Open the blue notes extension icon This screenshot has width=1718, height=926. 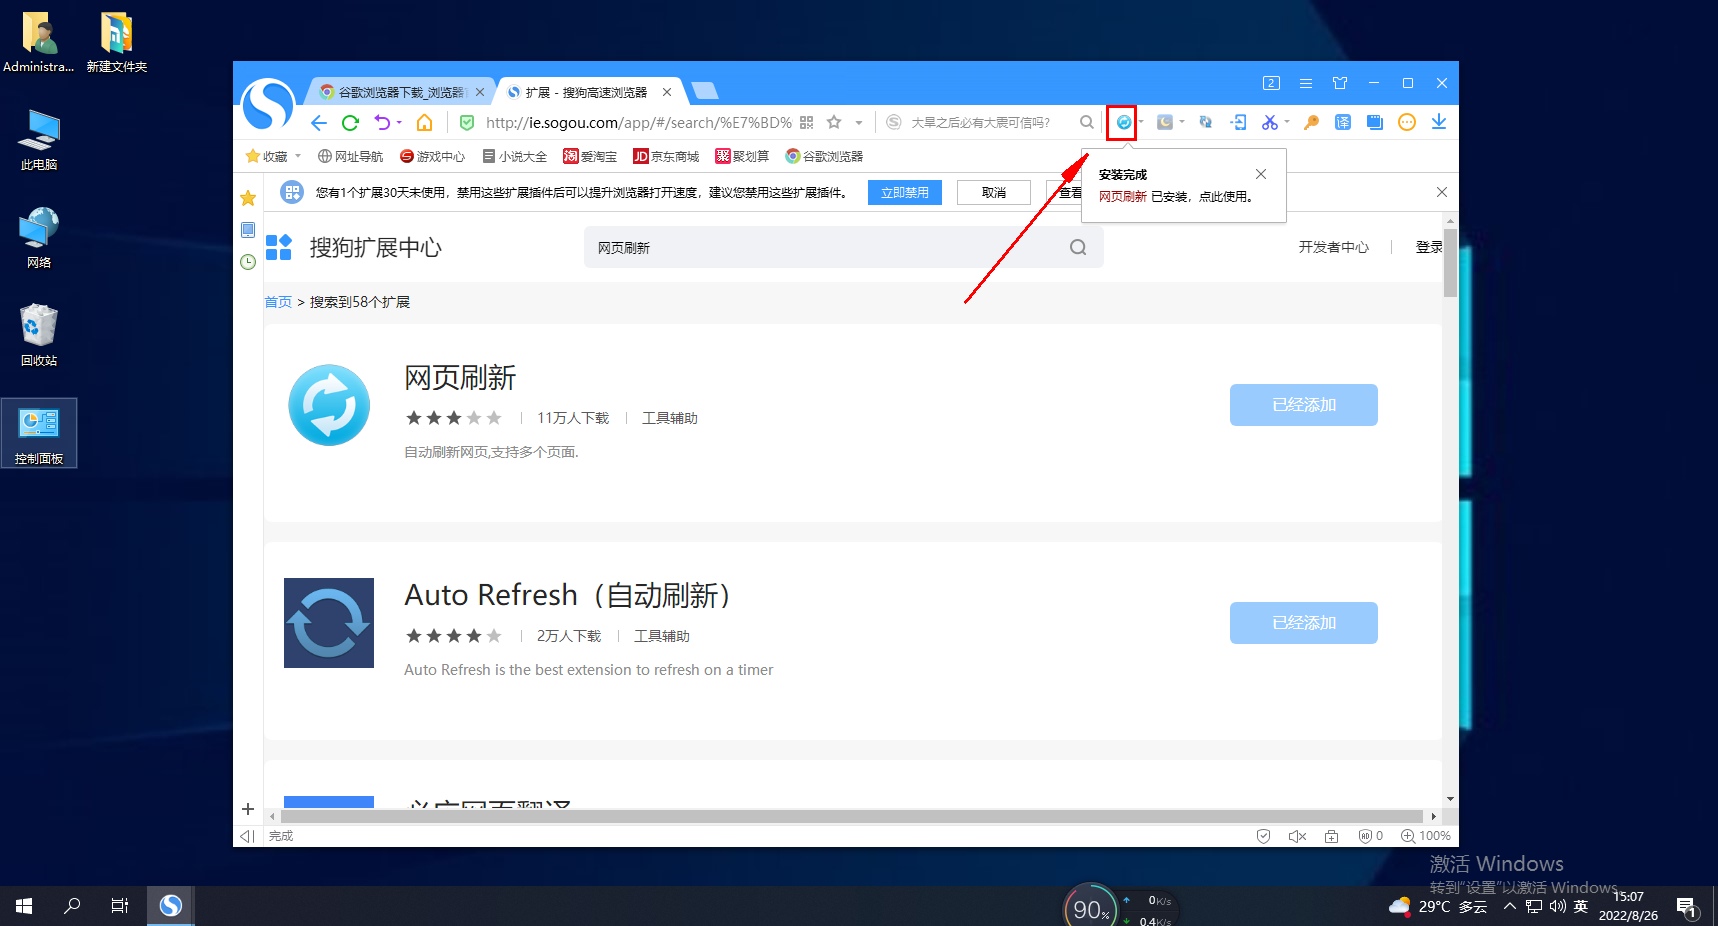[1375, 122]
